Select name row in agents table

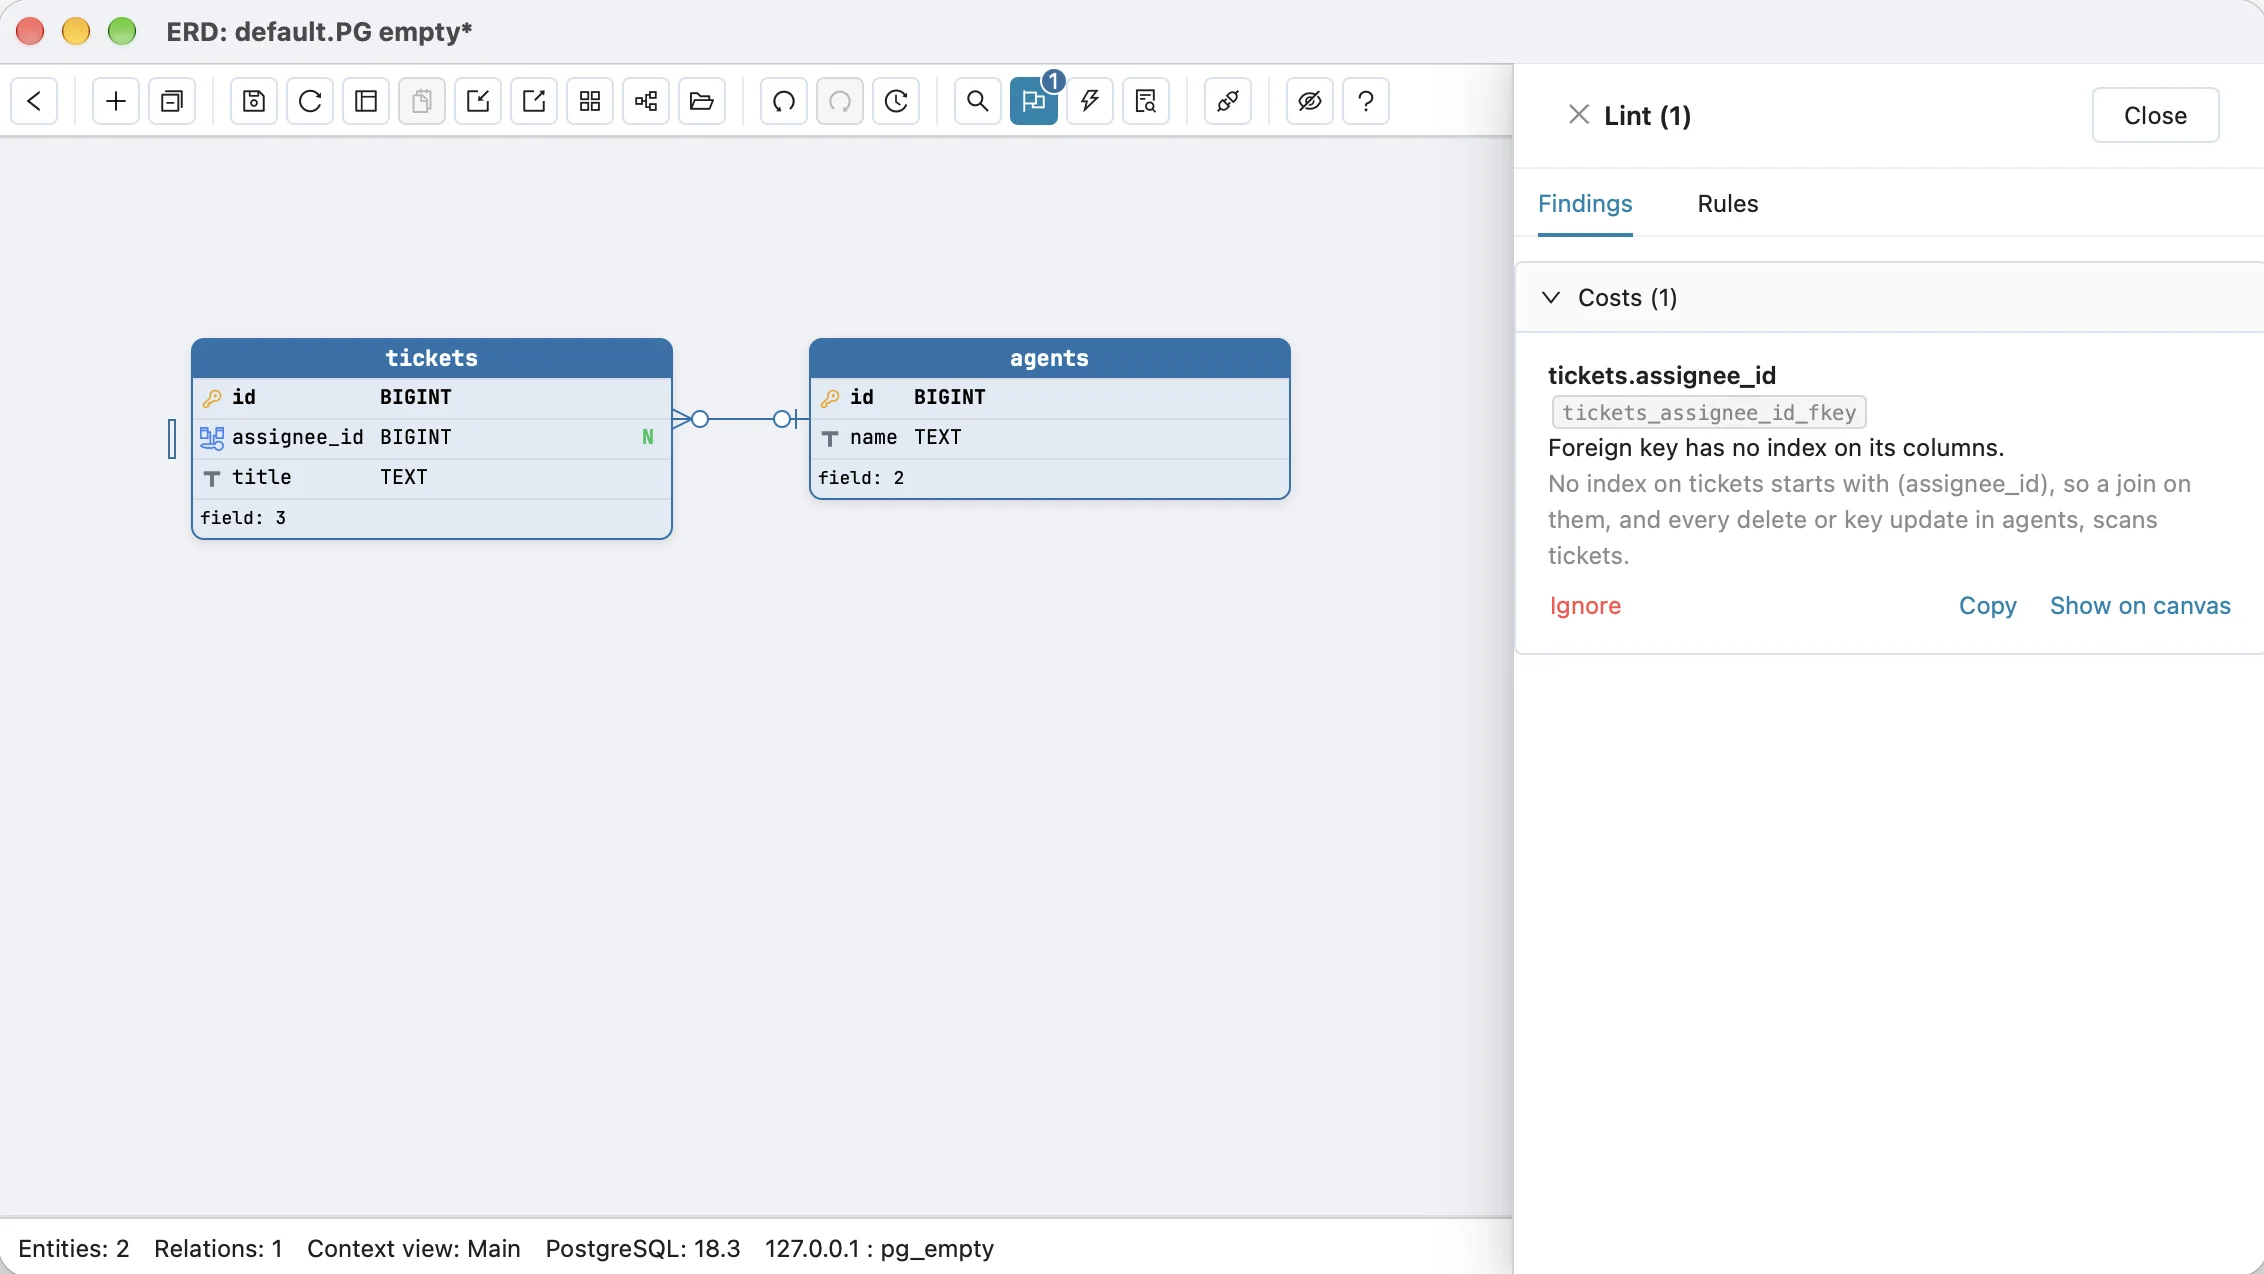tap(1049, 438)
